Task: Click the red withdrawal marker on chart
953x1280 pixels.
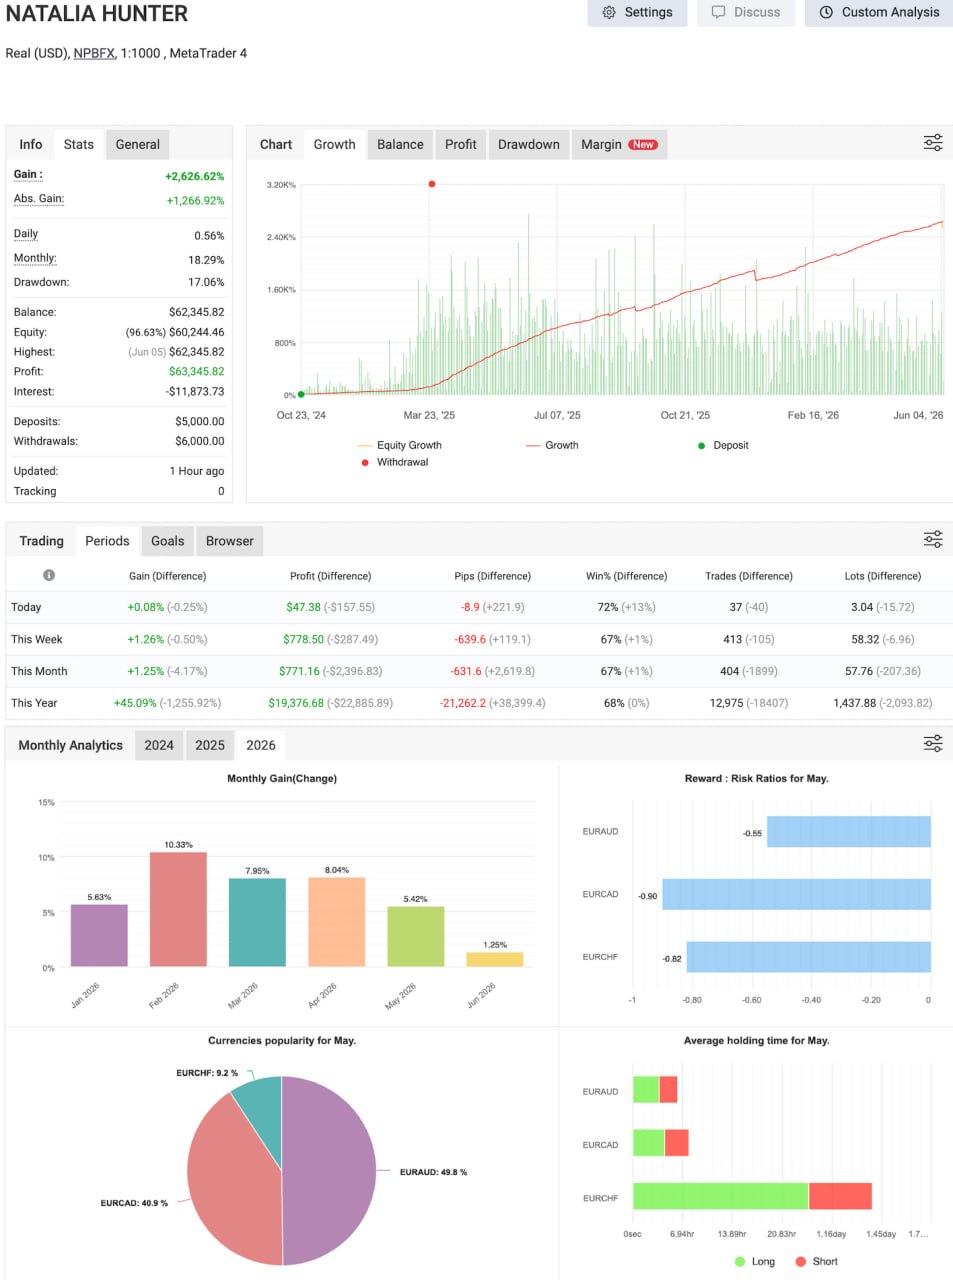Action: (x=432, y=184)
